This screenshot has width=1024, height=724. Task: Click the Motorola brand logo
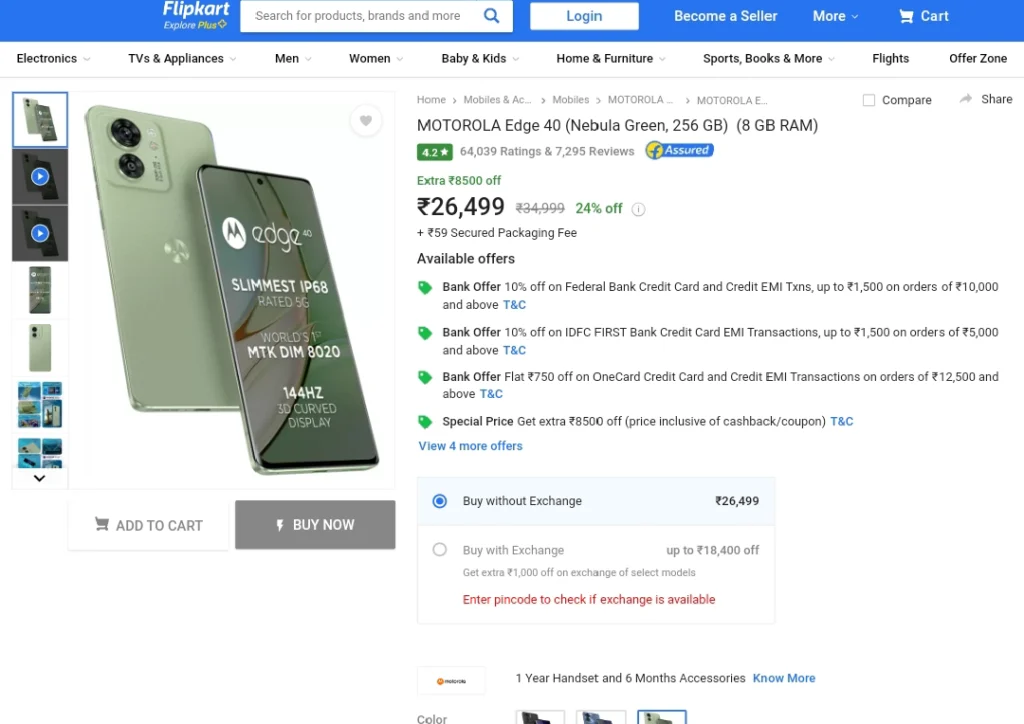pos(451,681)
